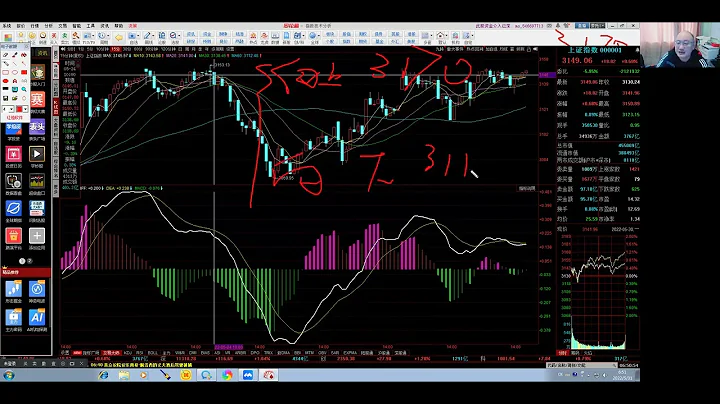
Task: Switch chart to 15分 period tab
Action: click(116, 49)
